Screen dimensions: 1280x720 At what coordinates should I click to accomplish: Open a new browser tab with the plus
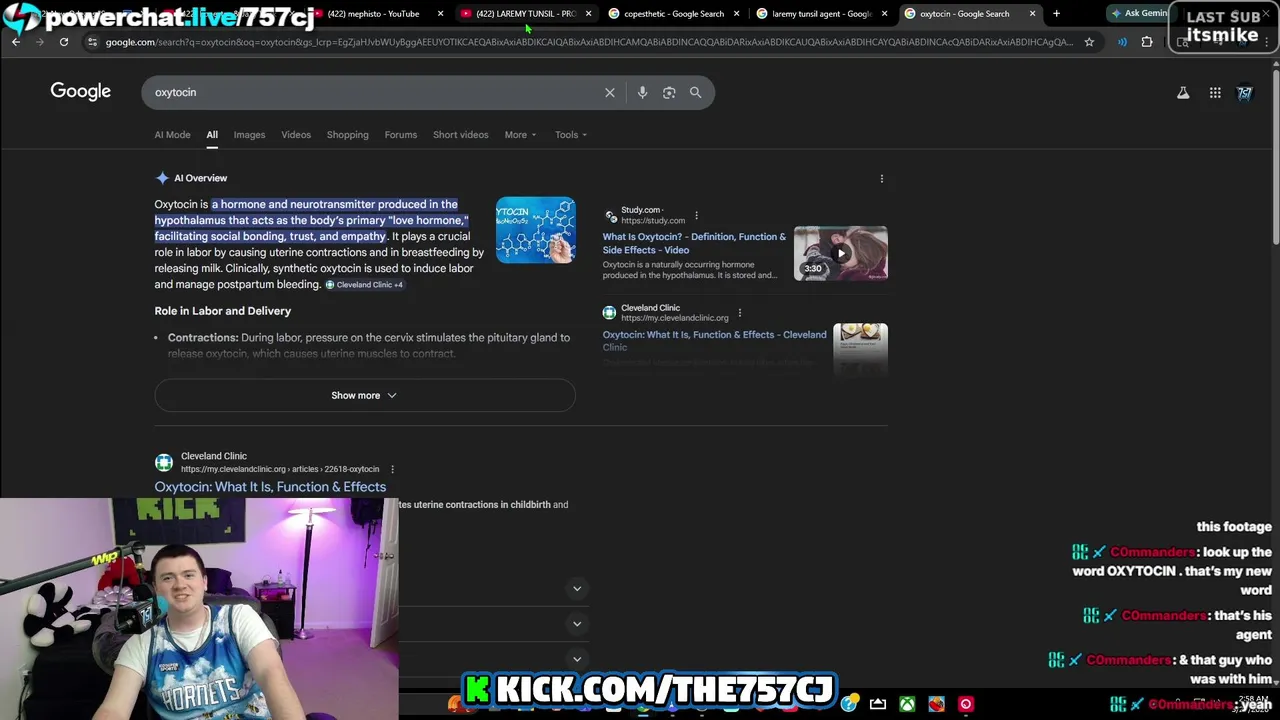[1056, 14]
